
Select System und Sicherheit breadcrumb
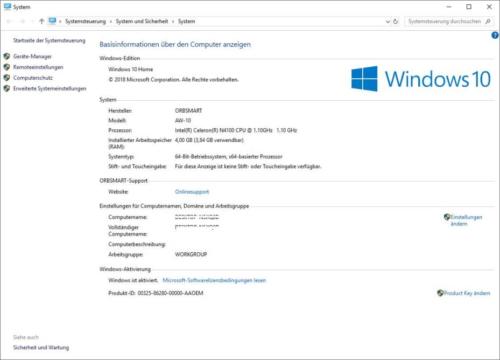coord(142,21)
